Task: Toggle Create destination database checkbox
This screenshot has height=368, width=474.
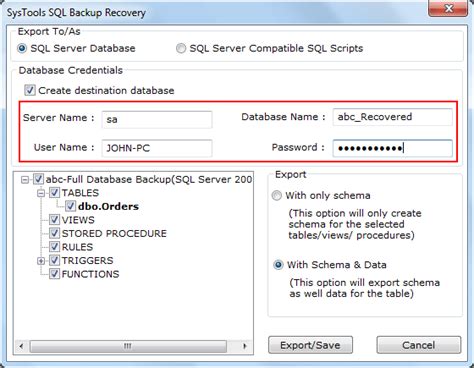Action: tap(30, 90)
